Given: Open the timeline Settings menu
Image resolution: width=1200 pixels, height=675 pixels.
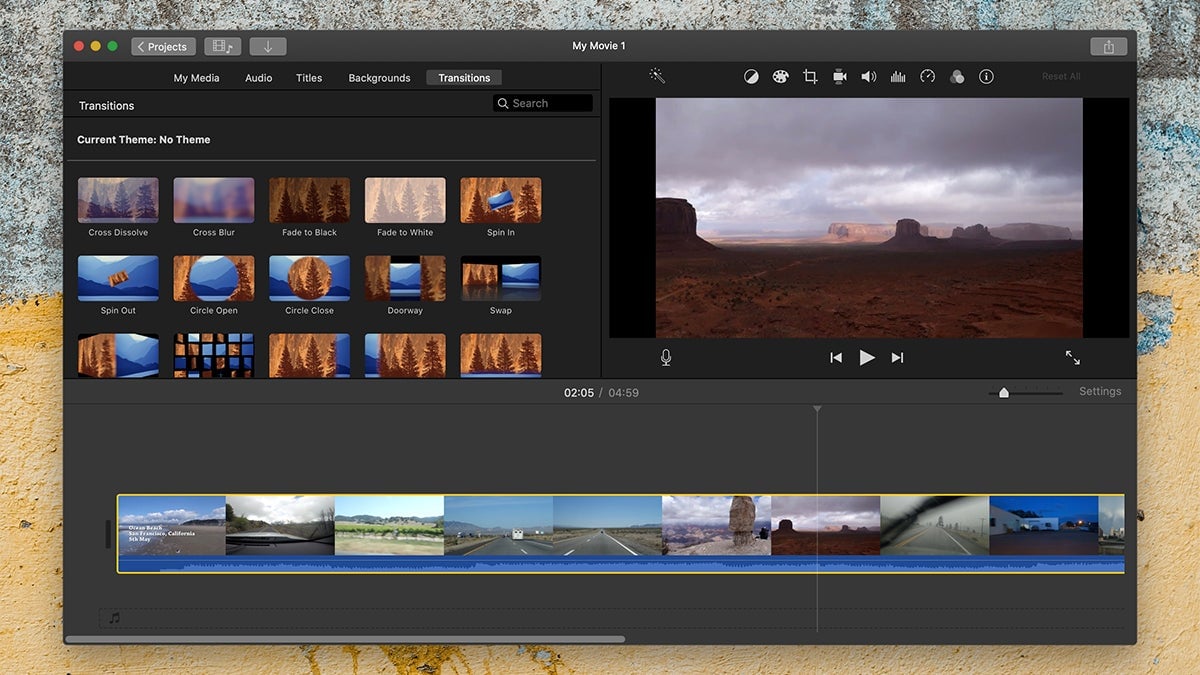Looking at the screenshot, I should [x=1099, y=392].
